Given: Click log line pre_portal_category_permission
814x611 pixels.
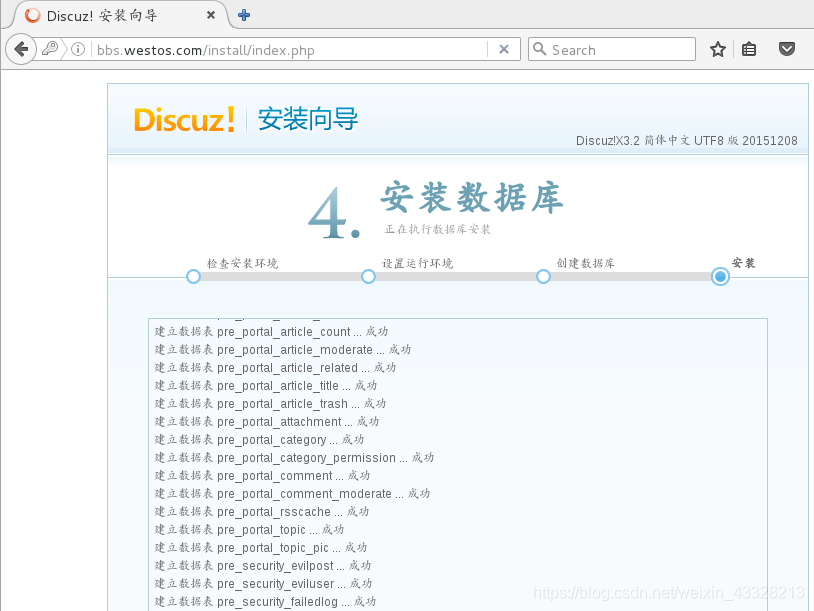Looking at the screenshot, I should coord(294,458).
